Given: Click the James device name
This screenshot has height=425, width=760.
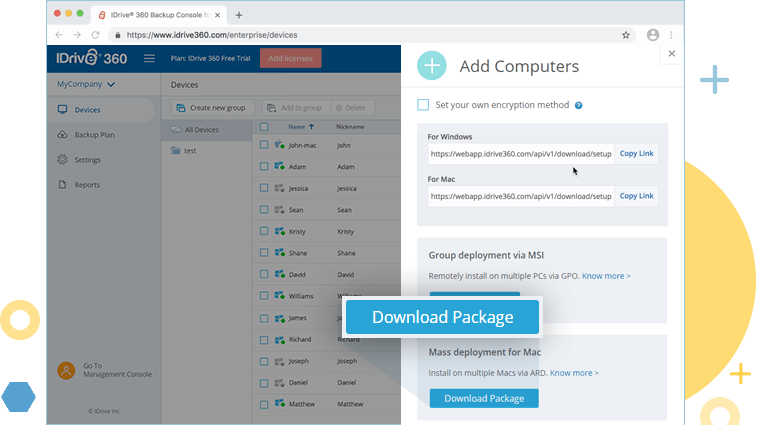Looking at the screenshot, I should [x=297, y=318].
